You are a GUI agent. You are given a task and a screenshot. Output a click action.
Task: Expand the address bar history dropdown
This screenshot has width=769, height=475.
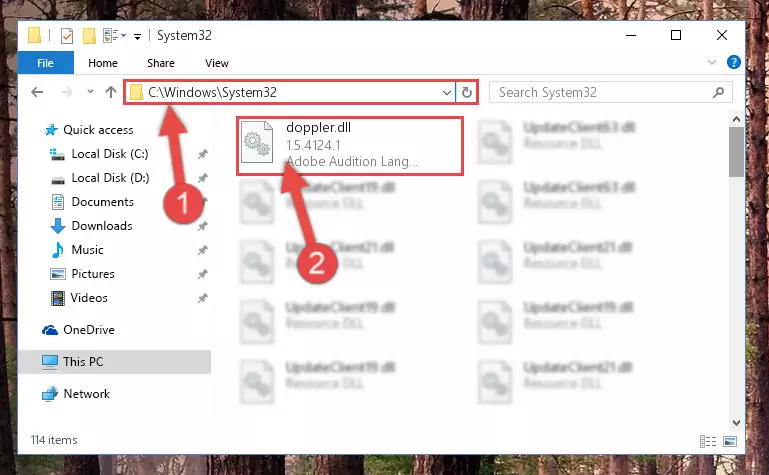click(x=447, y=93)
